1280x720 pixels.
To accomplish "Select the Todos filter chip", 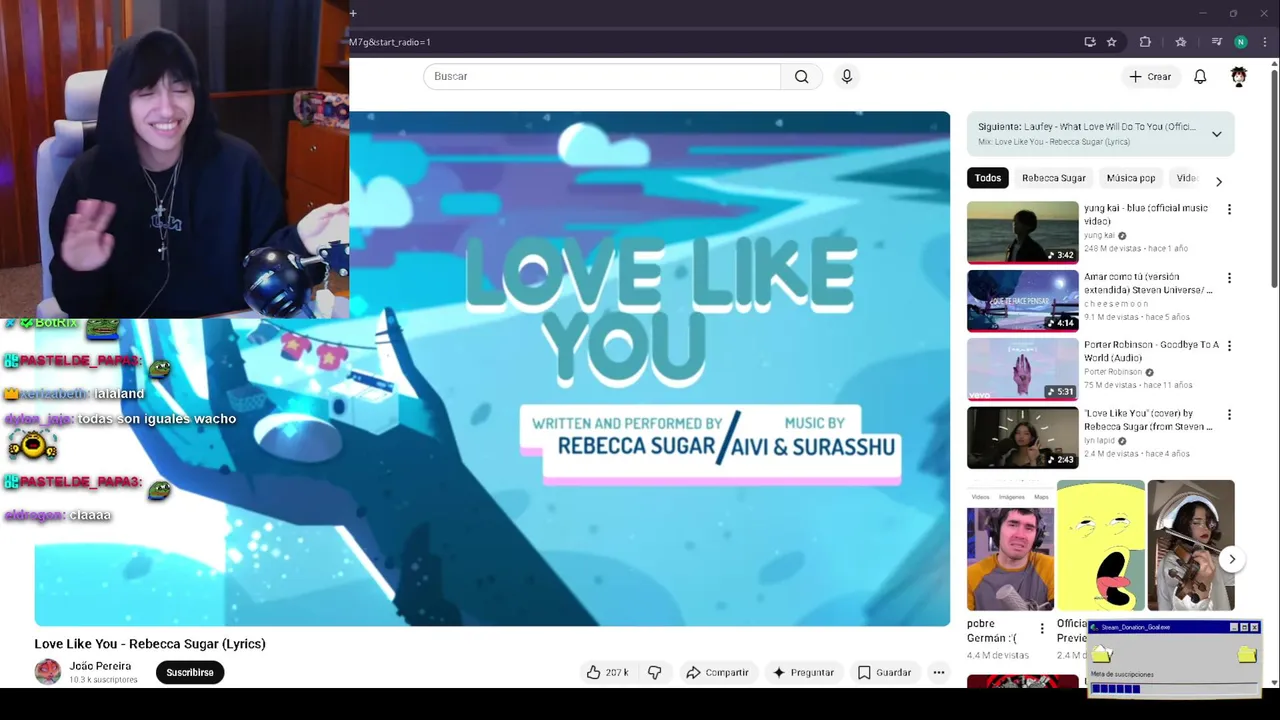I will pos(988,178).
